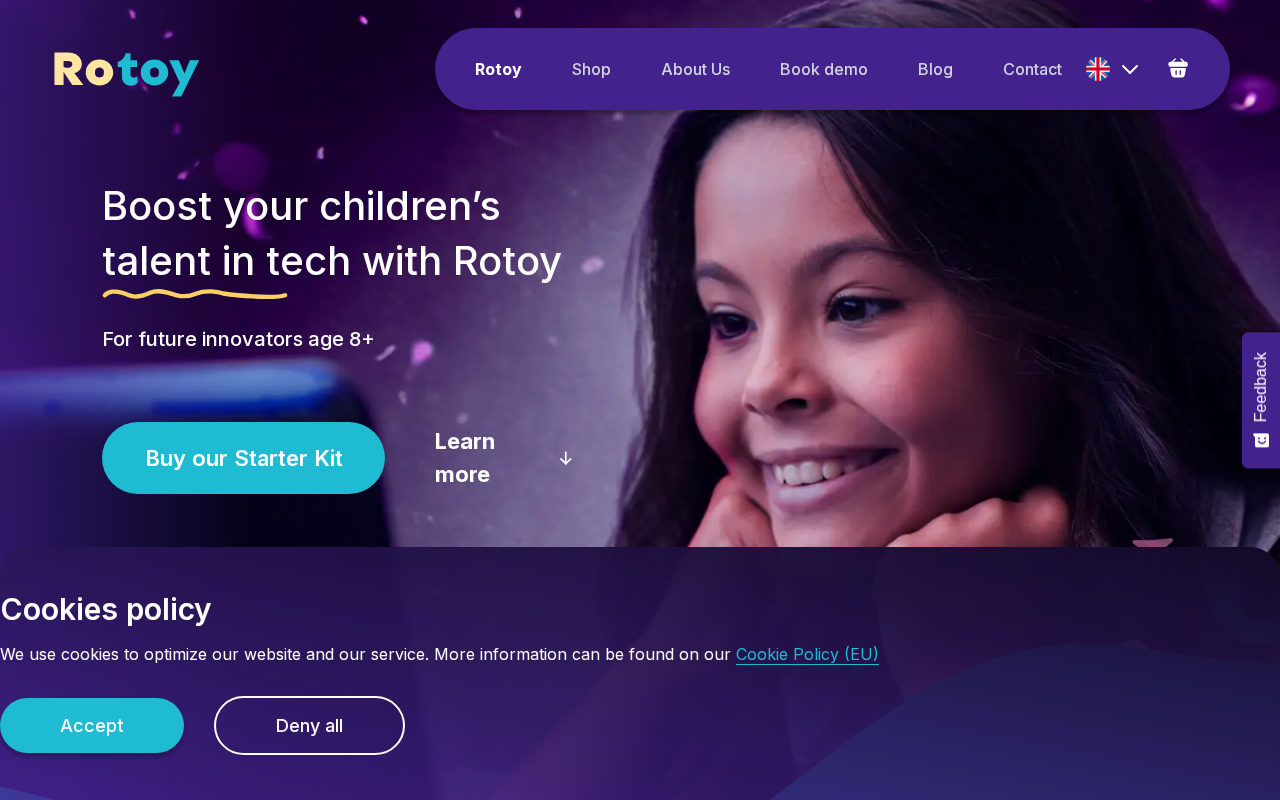The height and width of the screenshot is (800, 1280).
Task: Open the Contact page
Action: pos(1032,69)
